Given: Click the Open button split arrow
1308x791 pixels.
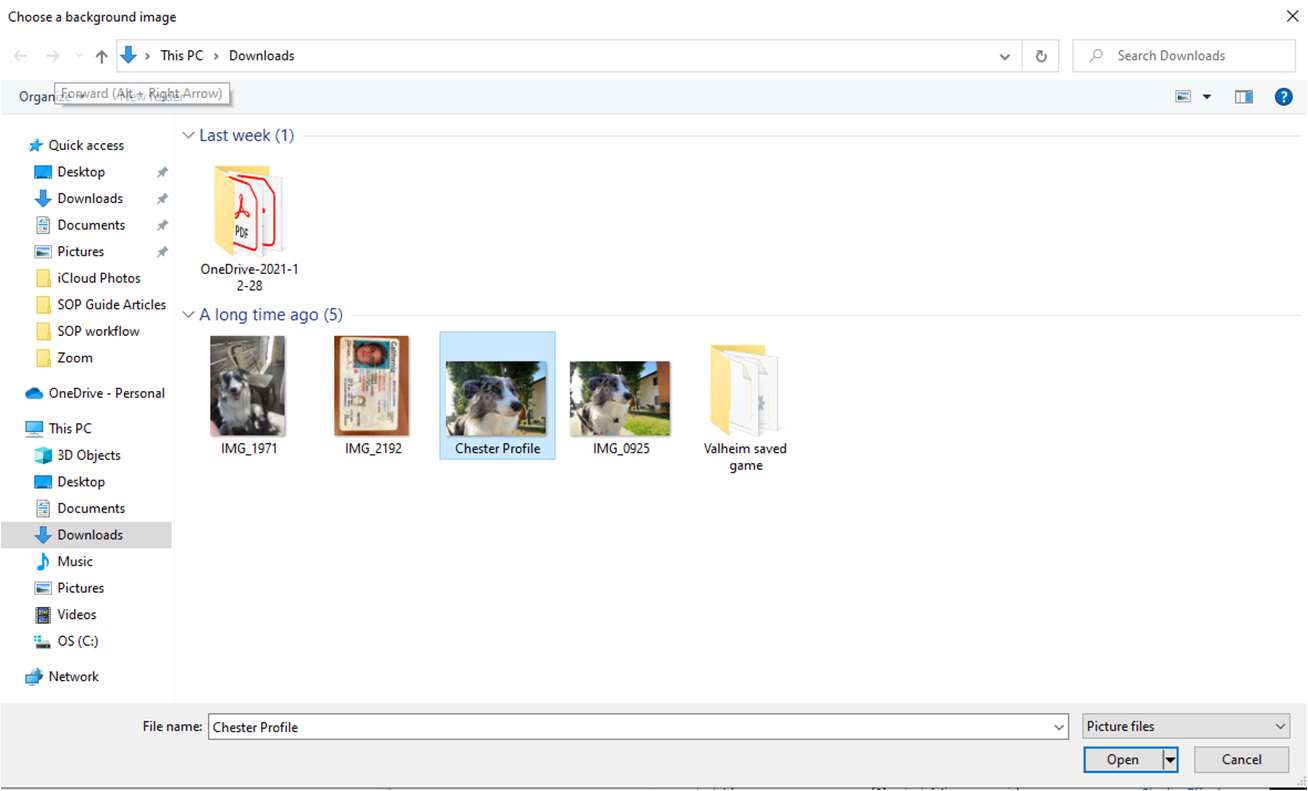Looking at the screenshot, I should click(x=1170, y=760).
